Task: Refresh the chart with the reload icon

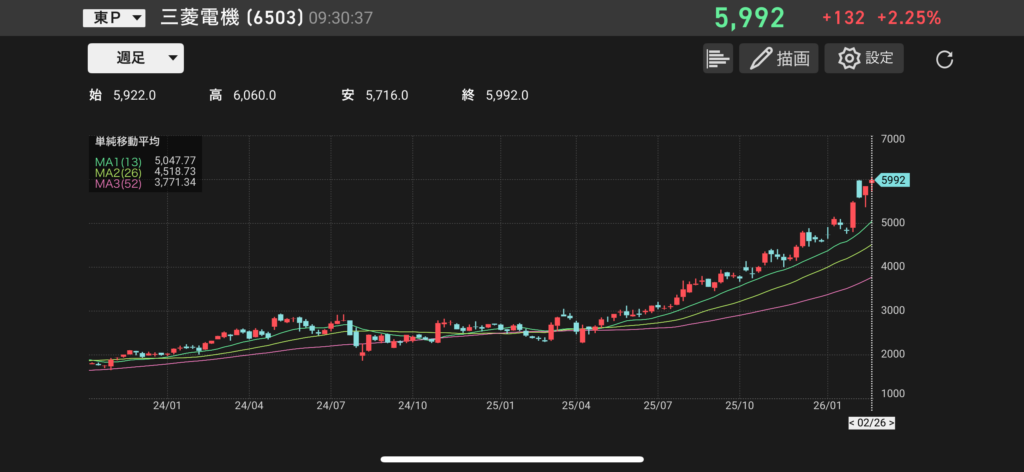Action: tap(944, 59)
